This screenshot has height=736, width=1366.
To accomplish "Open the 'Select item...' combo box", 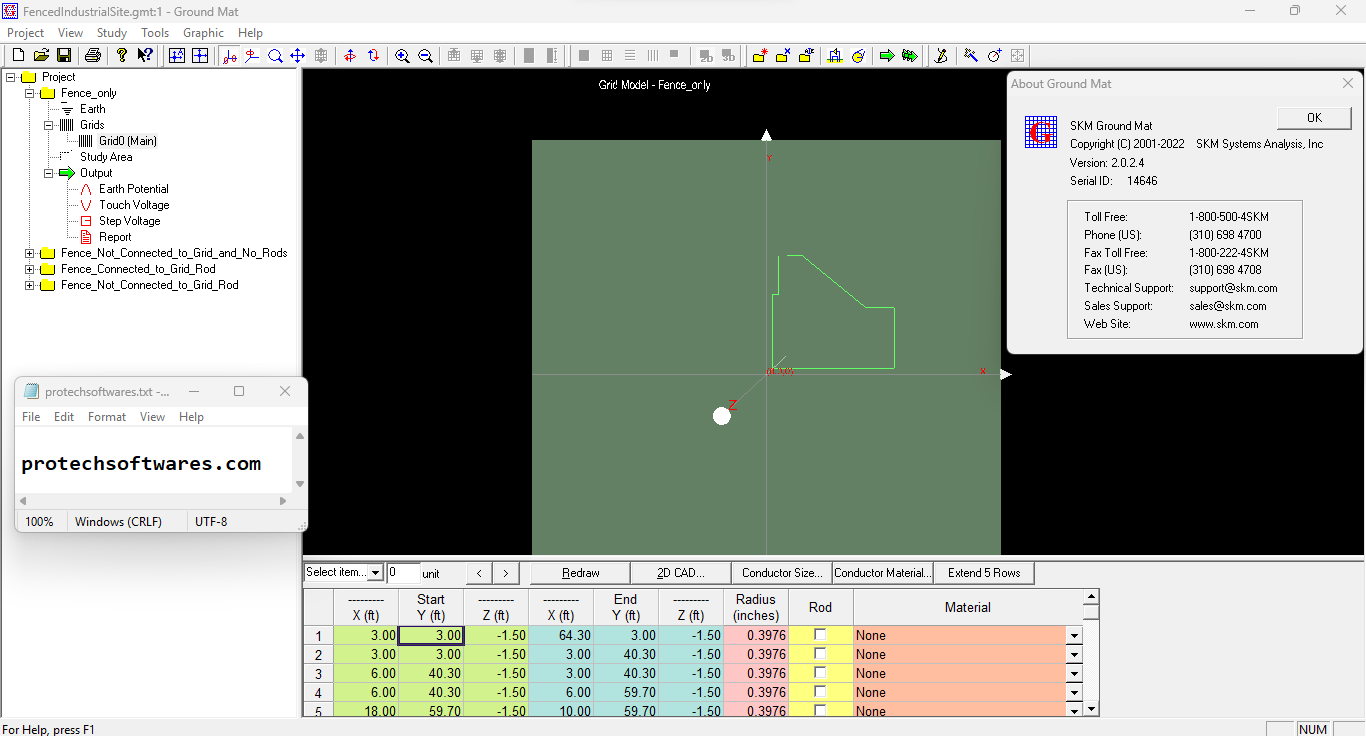I will [344, 573].
